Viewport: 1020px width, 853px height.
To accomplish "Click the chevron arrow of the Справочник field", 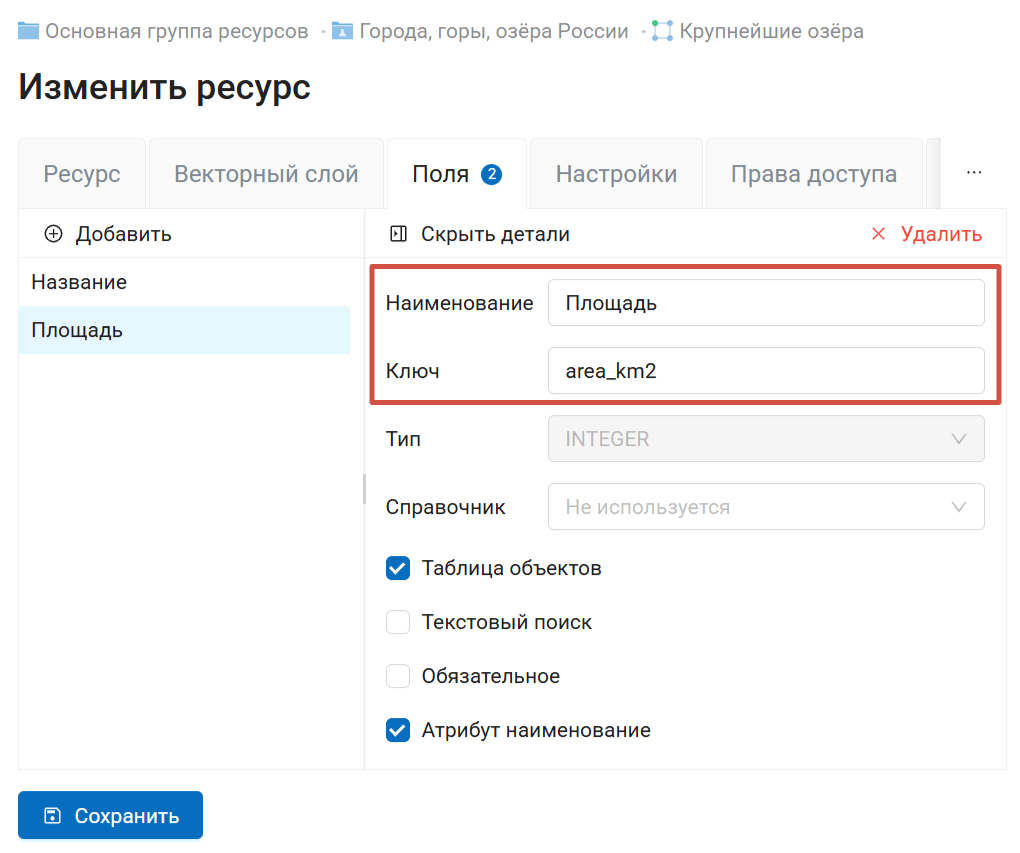I will (959, 507).
